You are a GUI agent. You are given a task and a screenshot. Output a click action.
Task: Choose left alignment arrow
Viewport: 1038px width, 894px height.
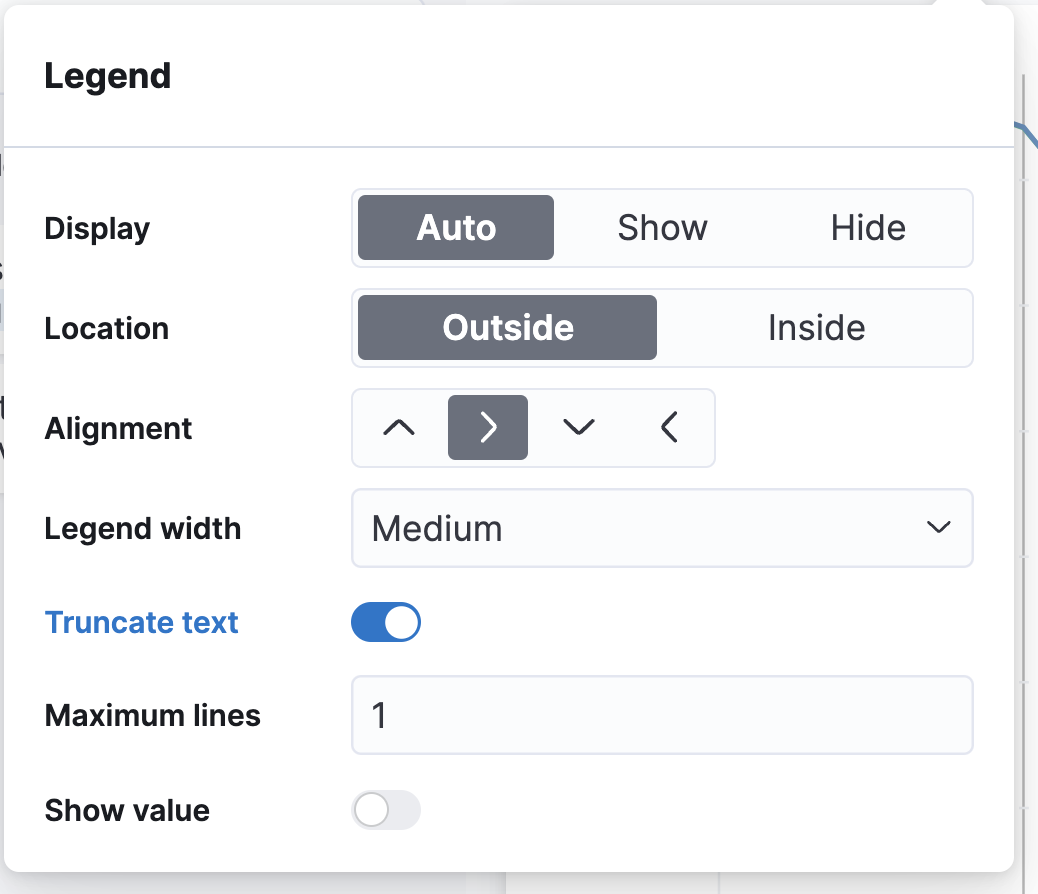(669, 428)
